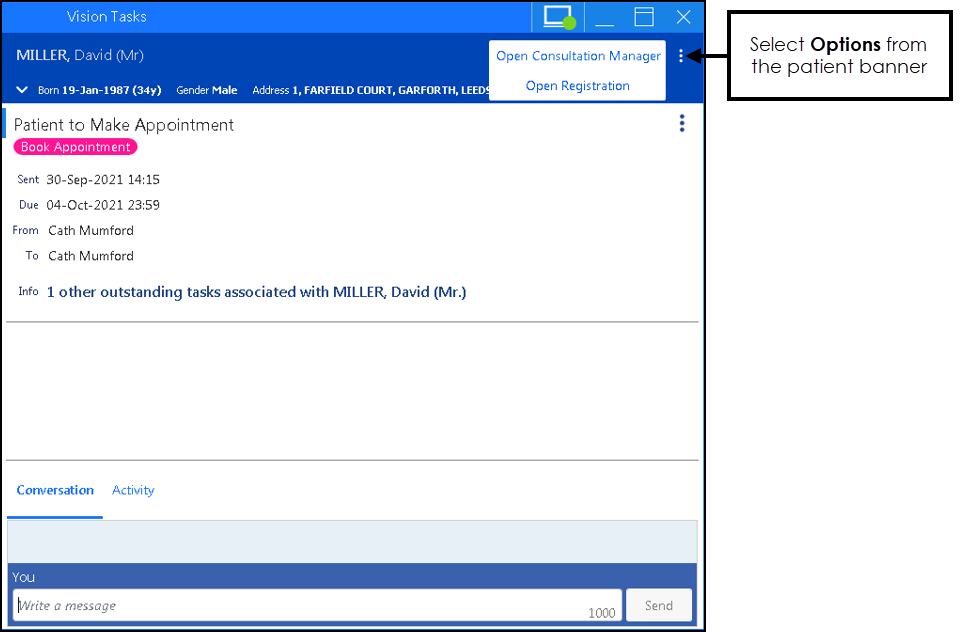Click the pink Book Appointment tag
Screen dimensions: 961x632
click(75, 147)
